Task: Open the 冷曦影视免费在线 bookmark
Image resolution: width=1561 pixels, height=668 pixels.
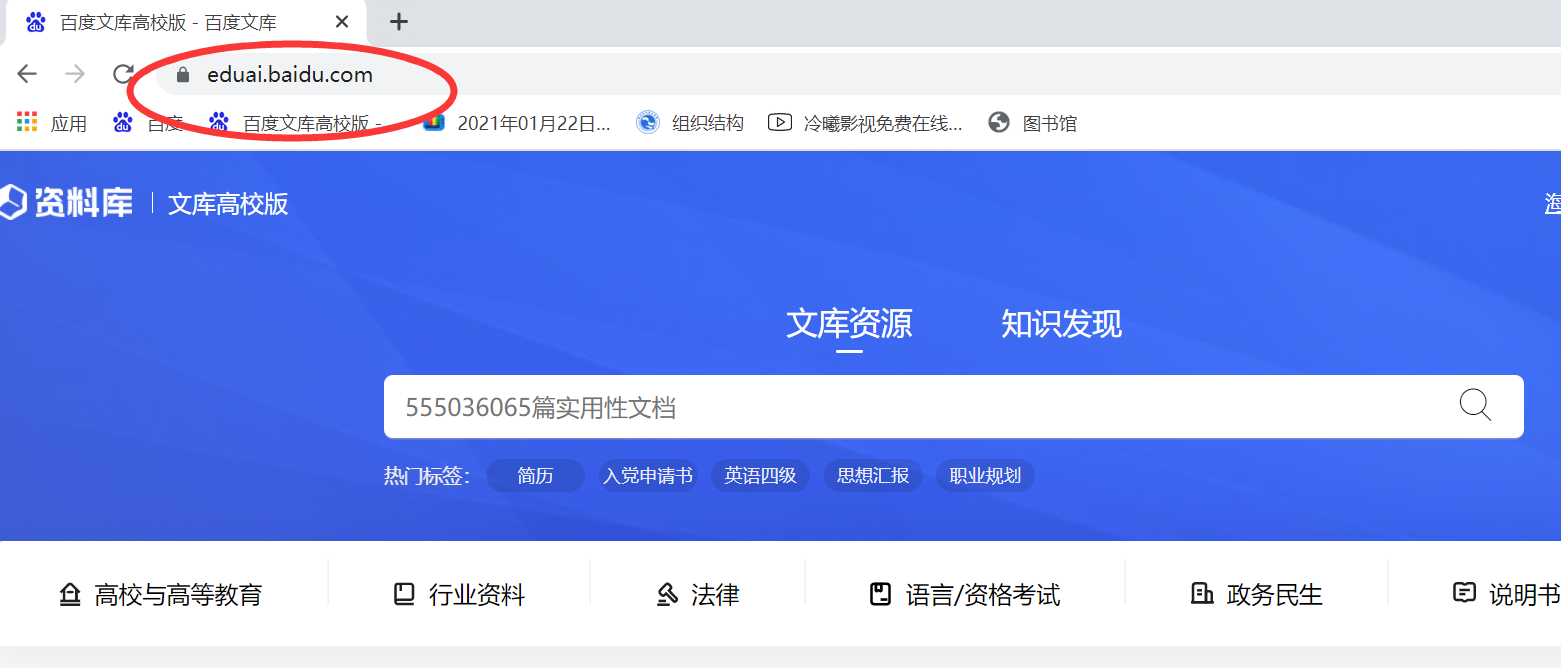Action: [866, 123]
